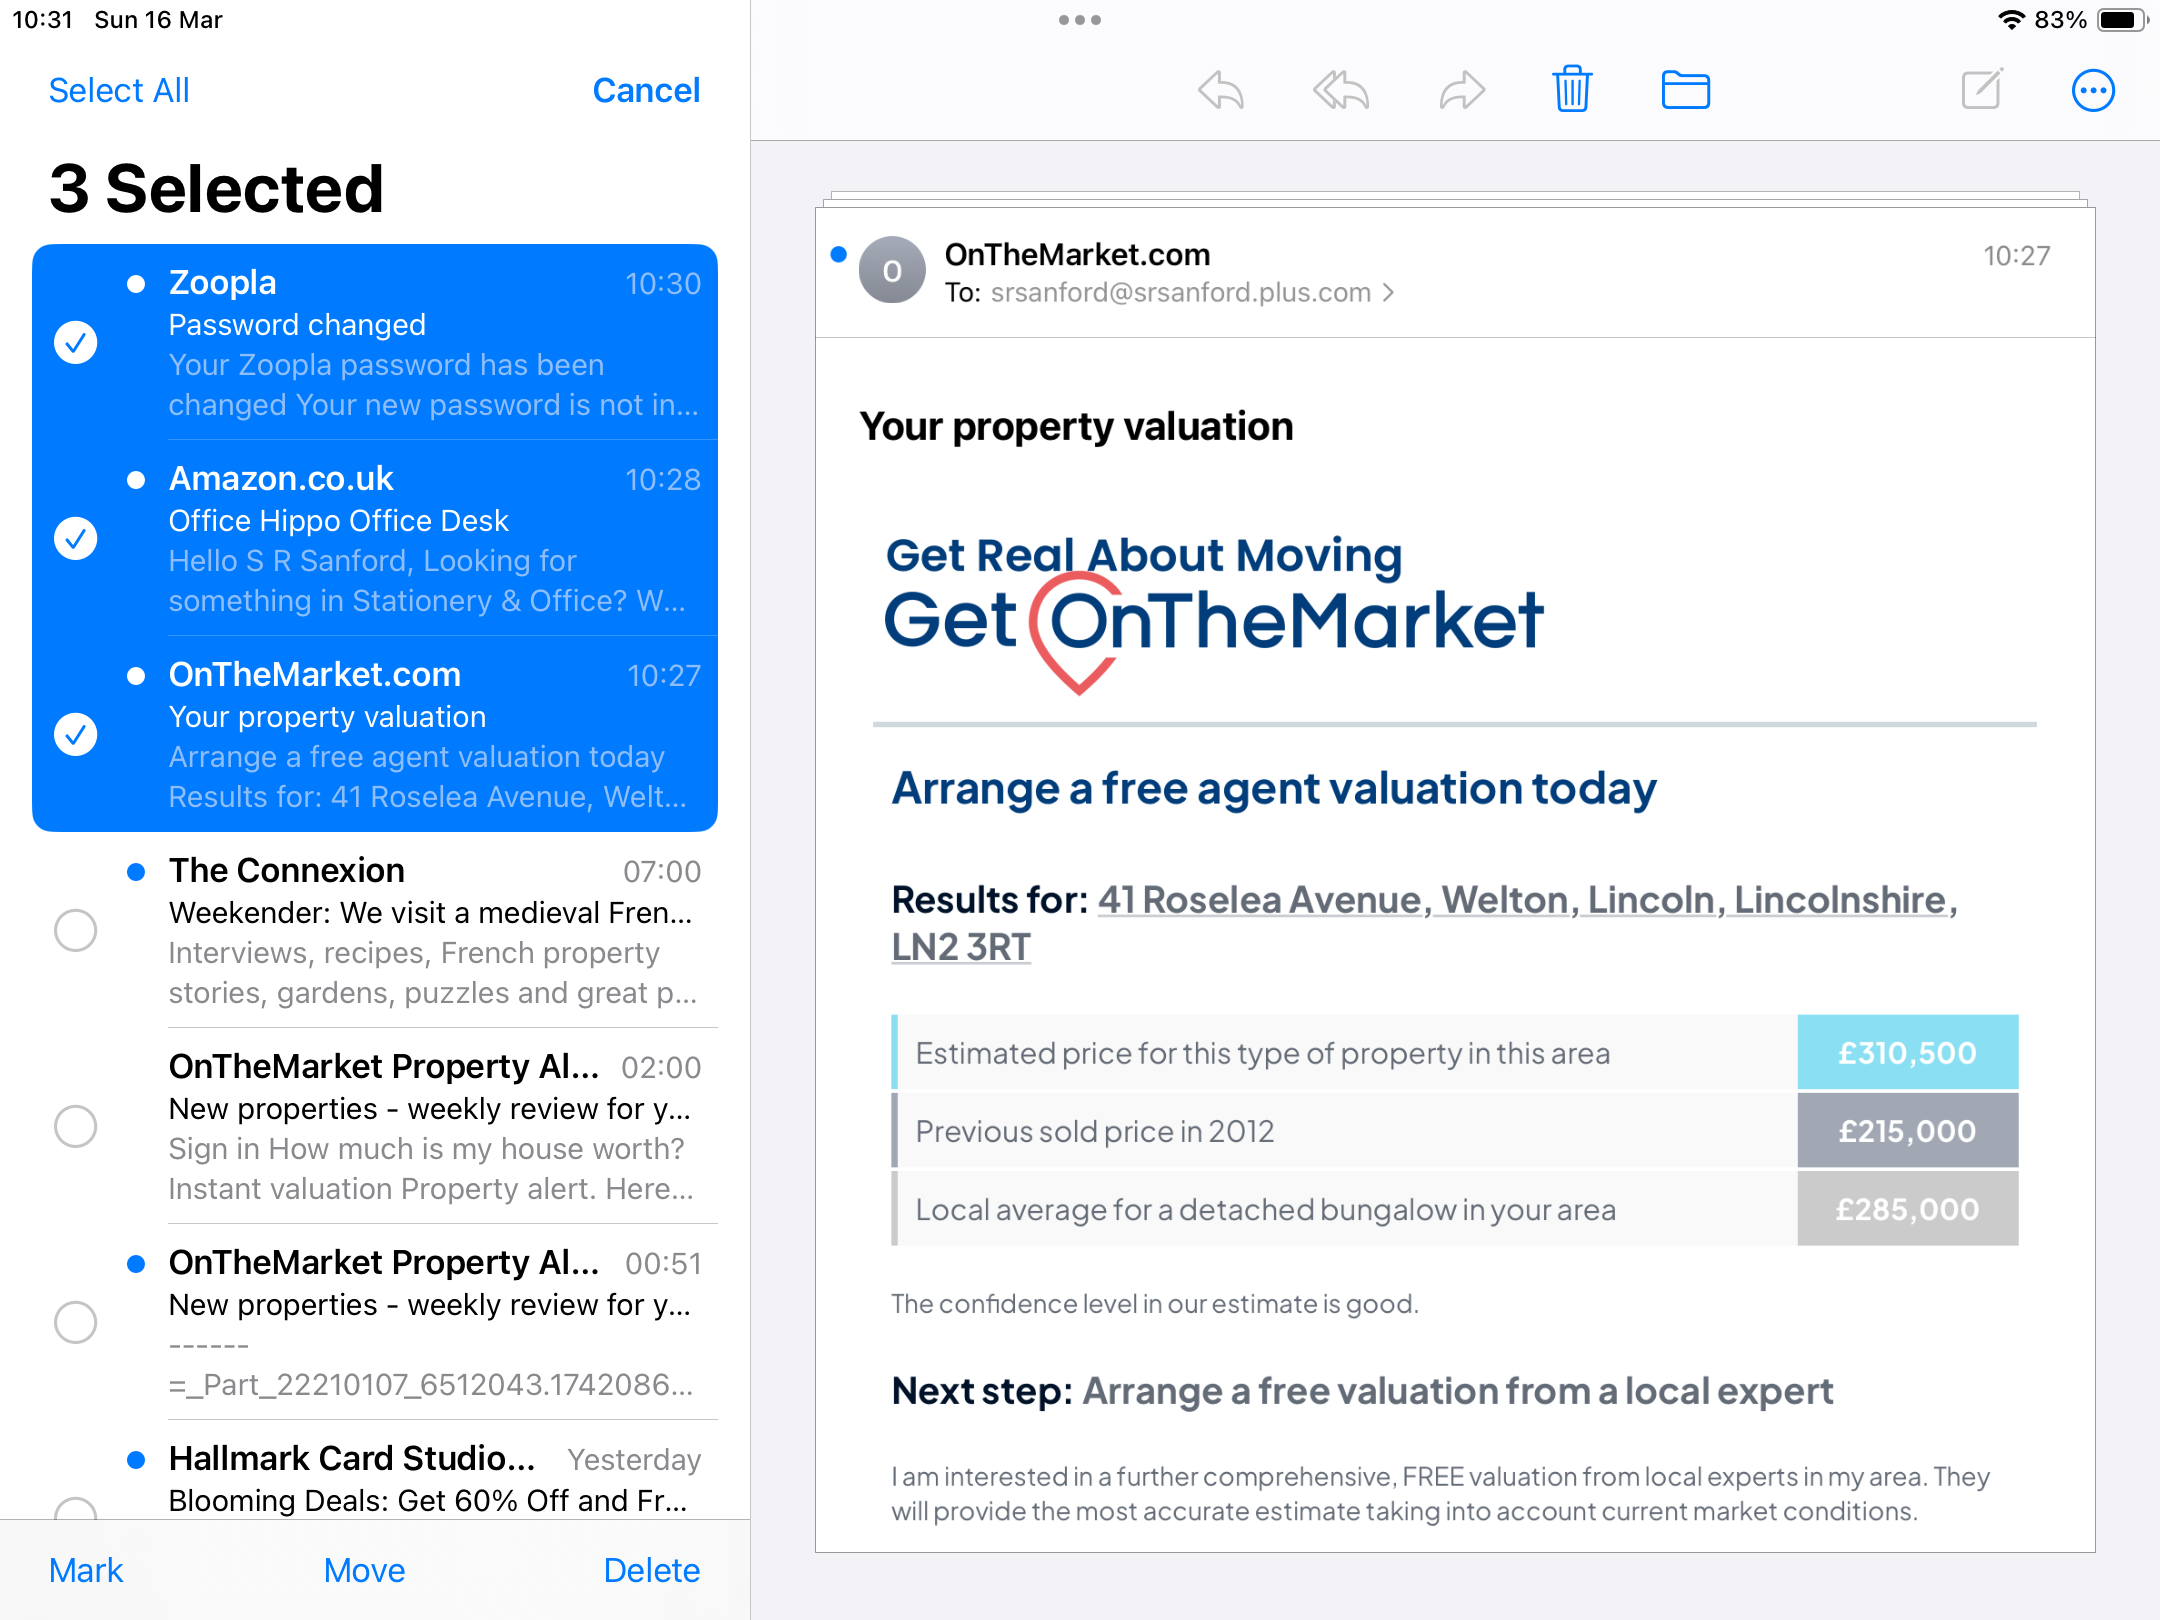Tap The confidence level estimate text
This screenshot has height=1620, width=2160.
tap(1155, 1304)
